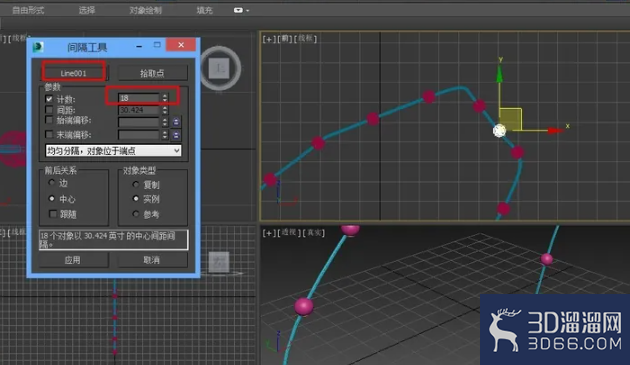This screenshot has height=365, width=630.
Task: Click the start offset spinner arrows
Action: click(165, 122)
